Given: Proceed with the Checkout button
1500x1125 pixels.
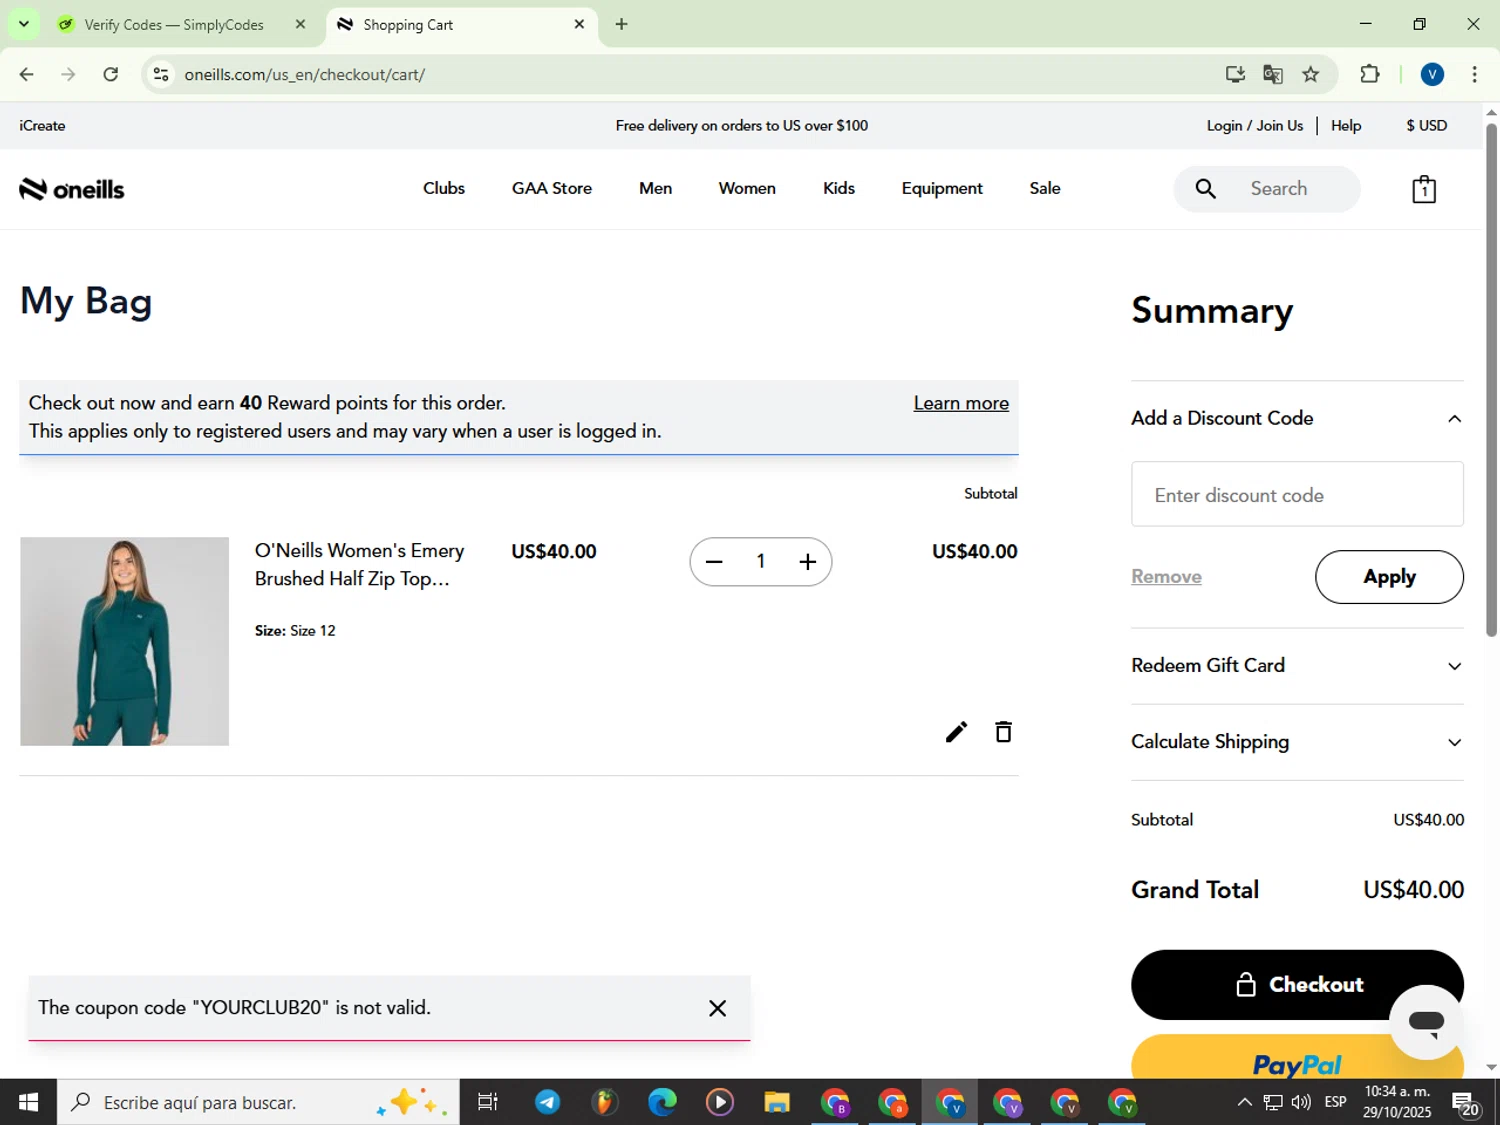Looking at the screenshot, I should (x=1297, y=985).
